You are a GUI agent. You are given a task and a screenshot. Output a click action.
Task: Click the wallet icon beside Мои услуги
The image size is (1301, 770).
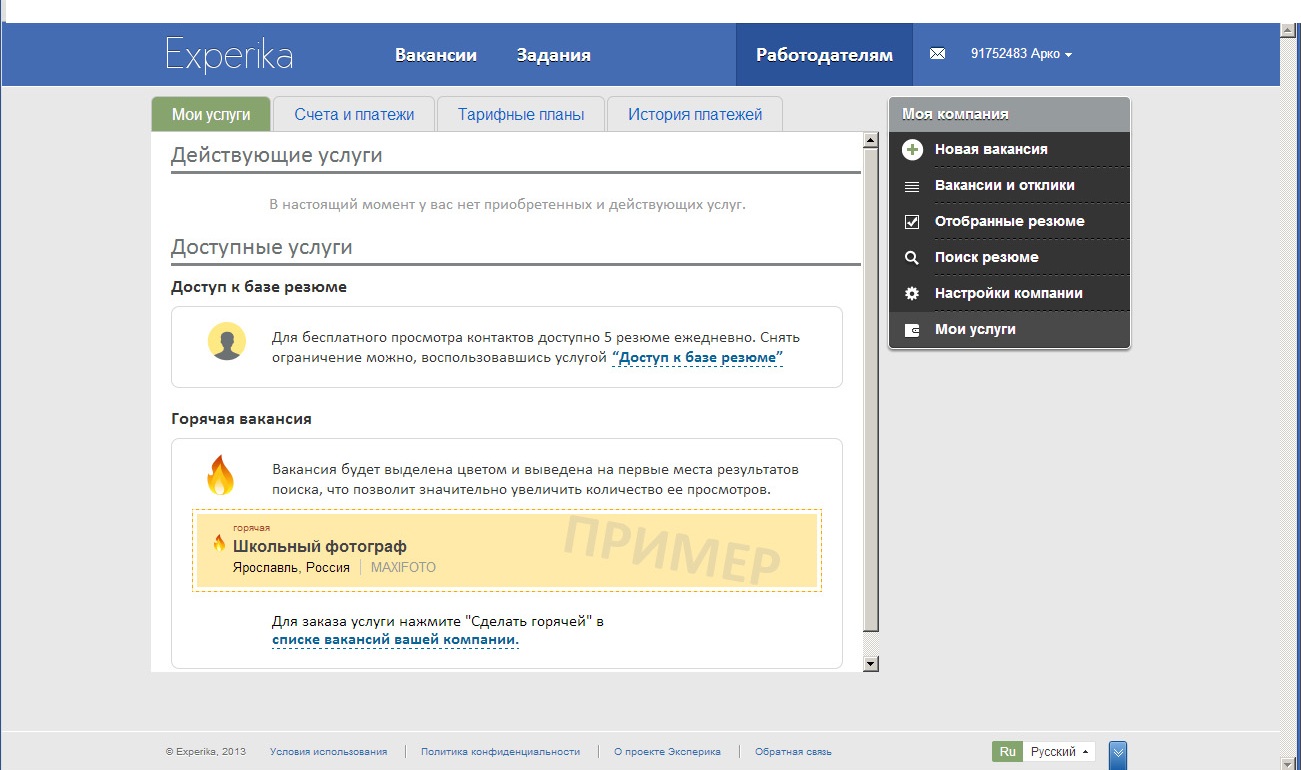click(911, 330)
